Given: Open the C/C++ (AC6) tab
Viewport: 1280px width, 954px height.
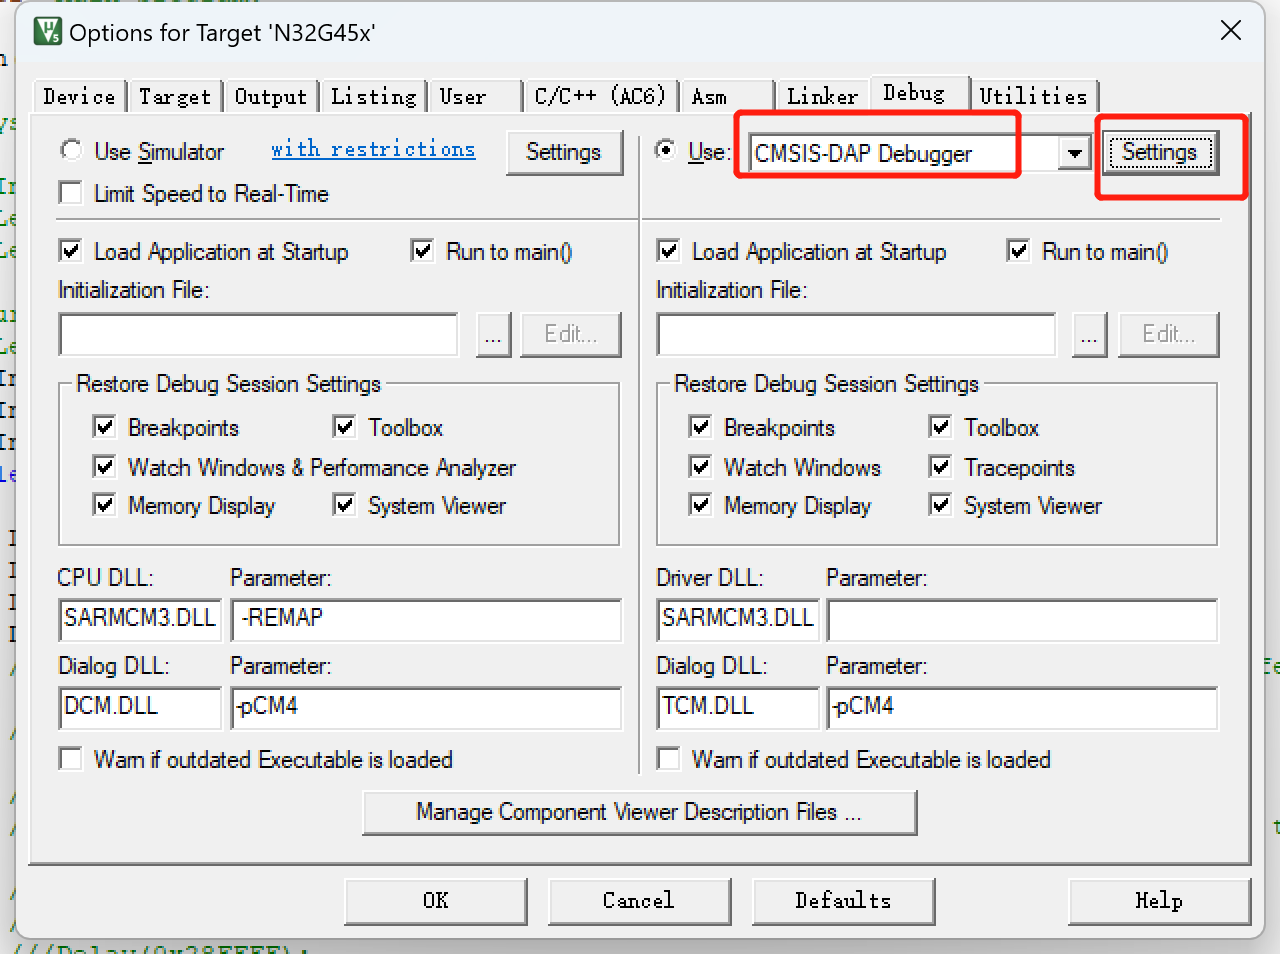Looking at the screenshot, I should click(599, 96).
